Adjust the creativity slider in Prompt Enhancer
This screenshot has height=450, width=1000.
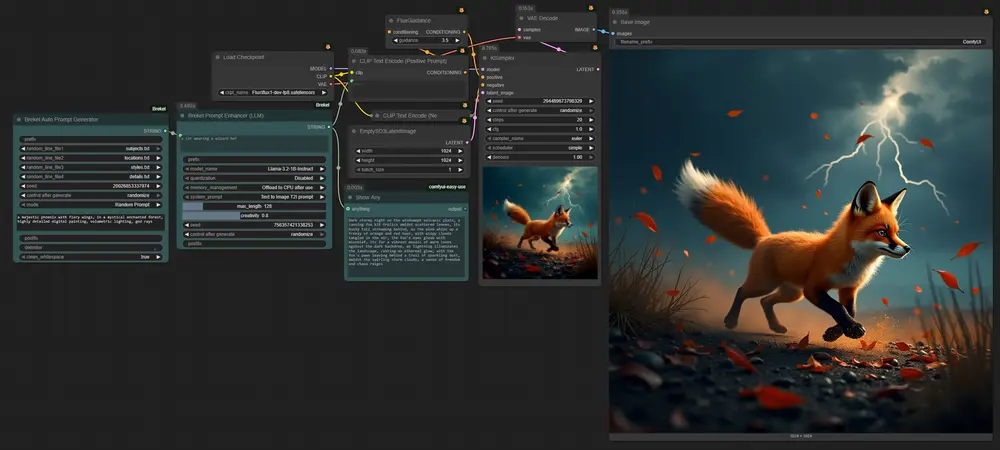tap(256, 215)
